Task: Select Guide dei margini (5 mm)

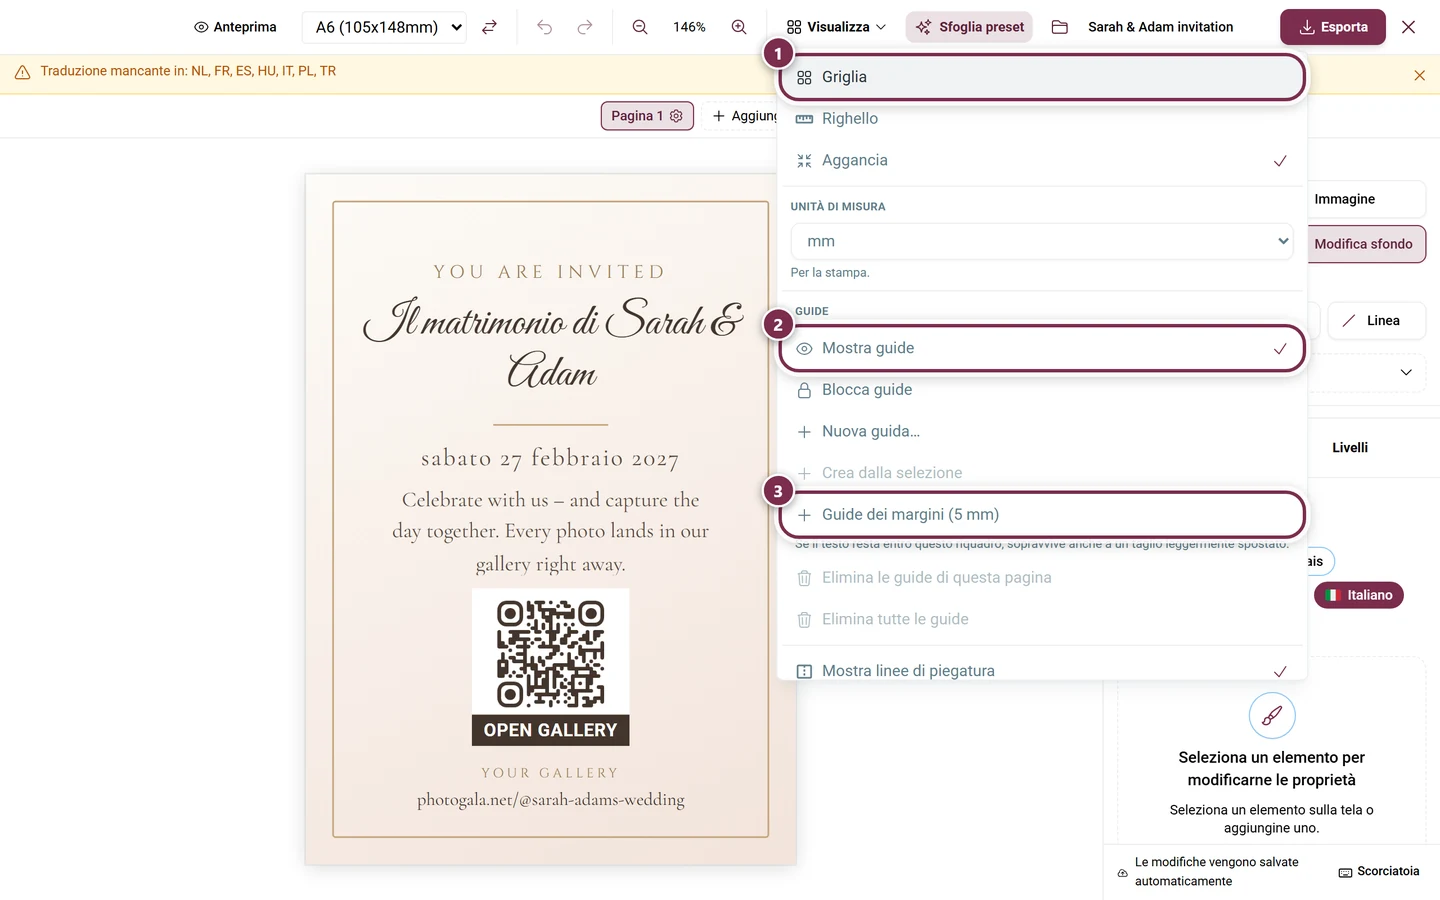Action: [x=1042, y=515]
